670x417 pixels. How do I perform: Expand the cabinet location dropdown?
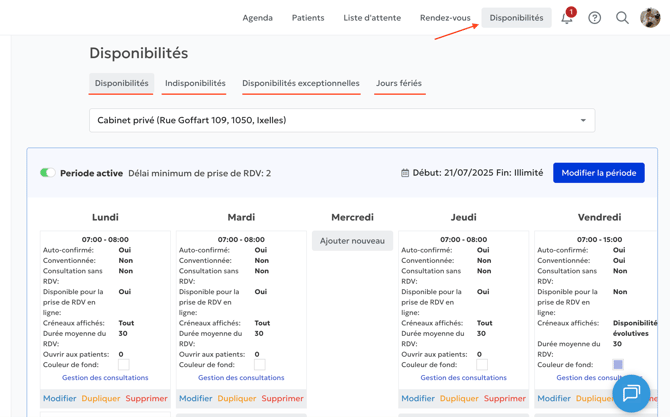pyautogui.click(x=341, y=120)
